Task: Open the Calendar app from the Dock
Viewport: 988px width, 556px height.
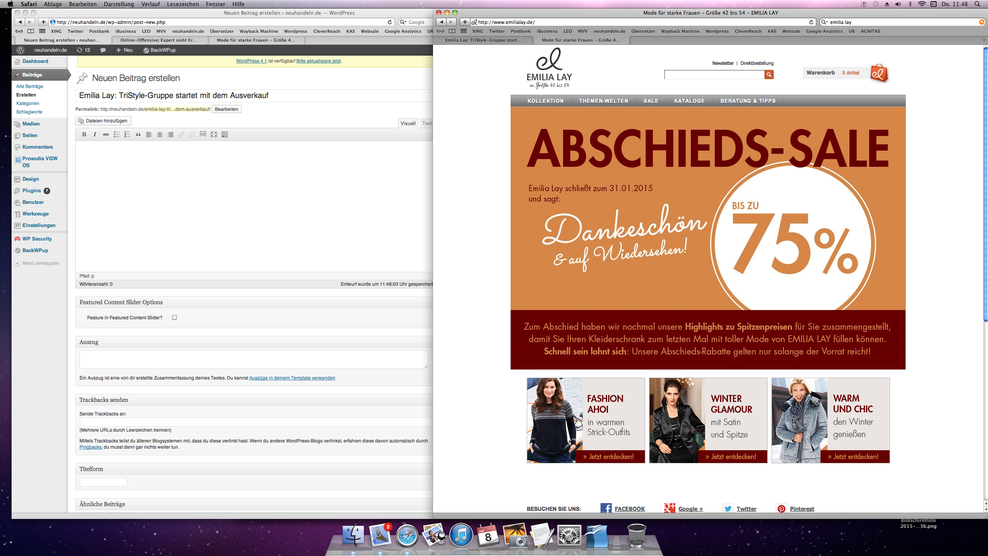Action: click(x=488, y=535)
